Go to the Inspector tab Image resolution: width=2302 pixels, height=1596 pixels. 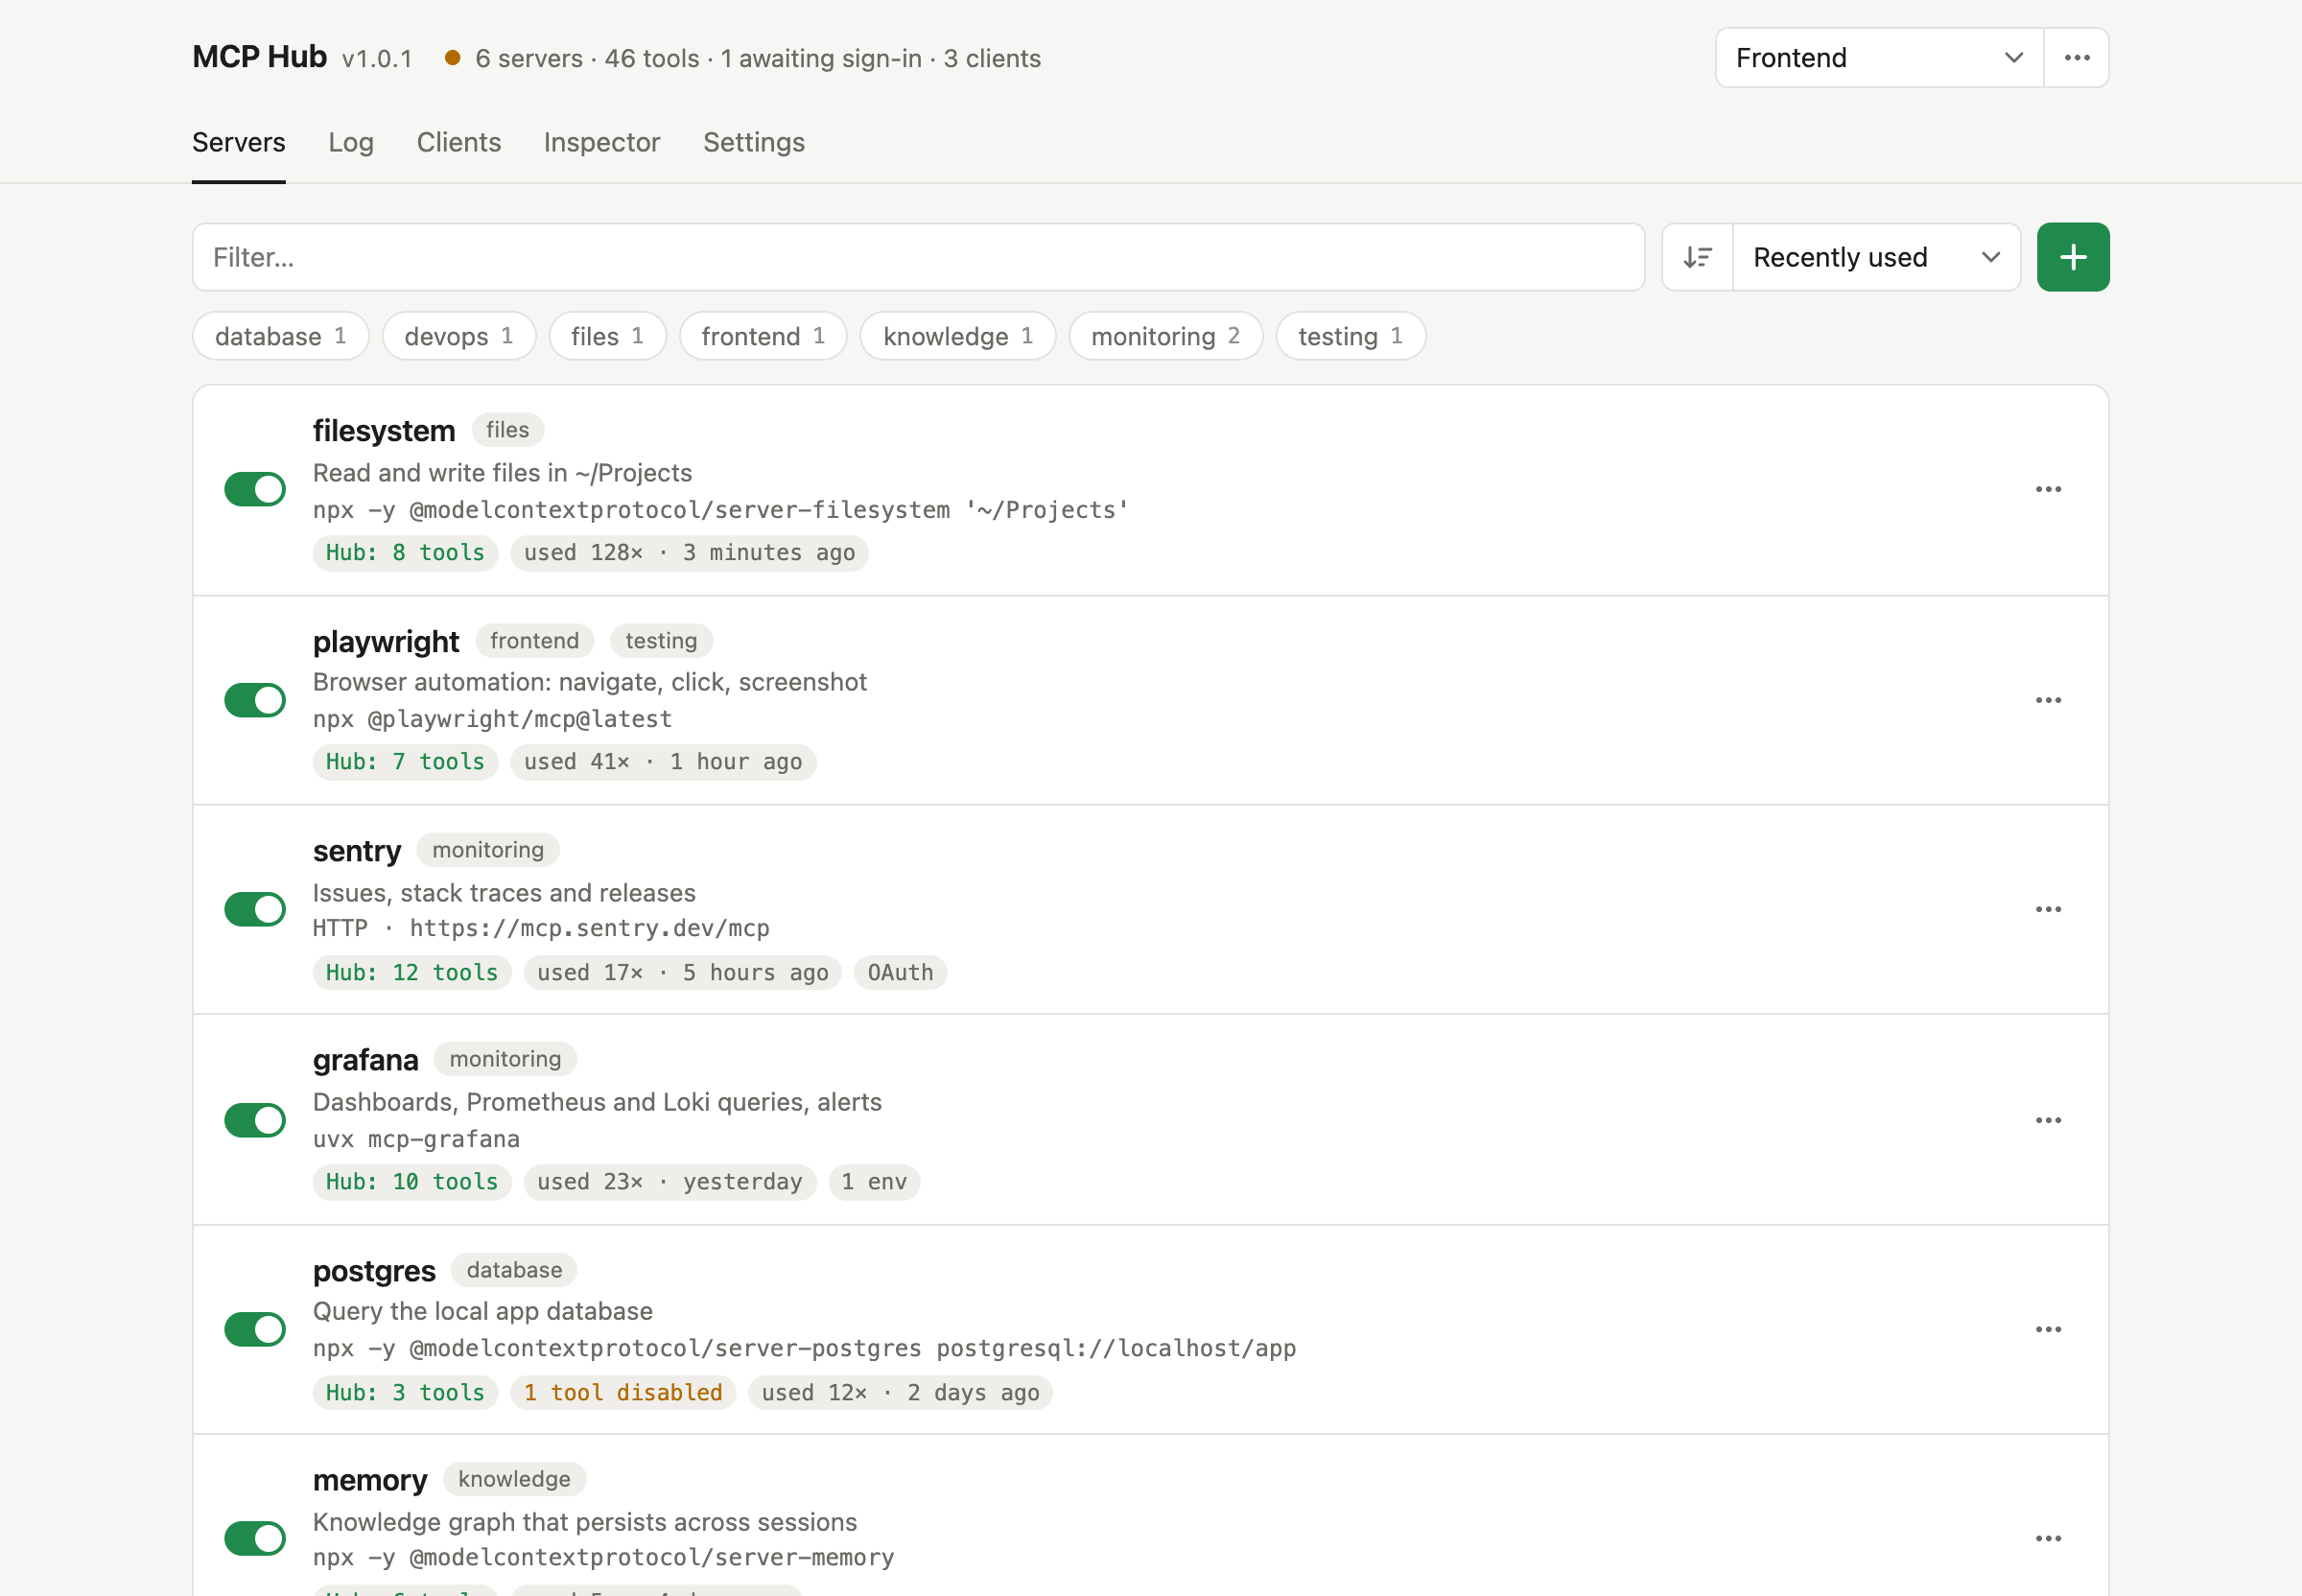tap(602, 142)
